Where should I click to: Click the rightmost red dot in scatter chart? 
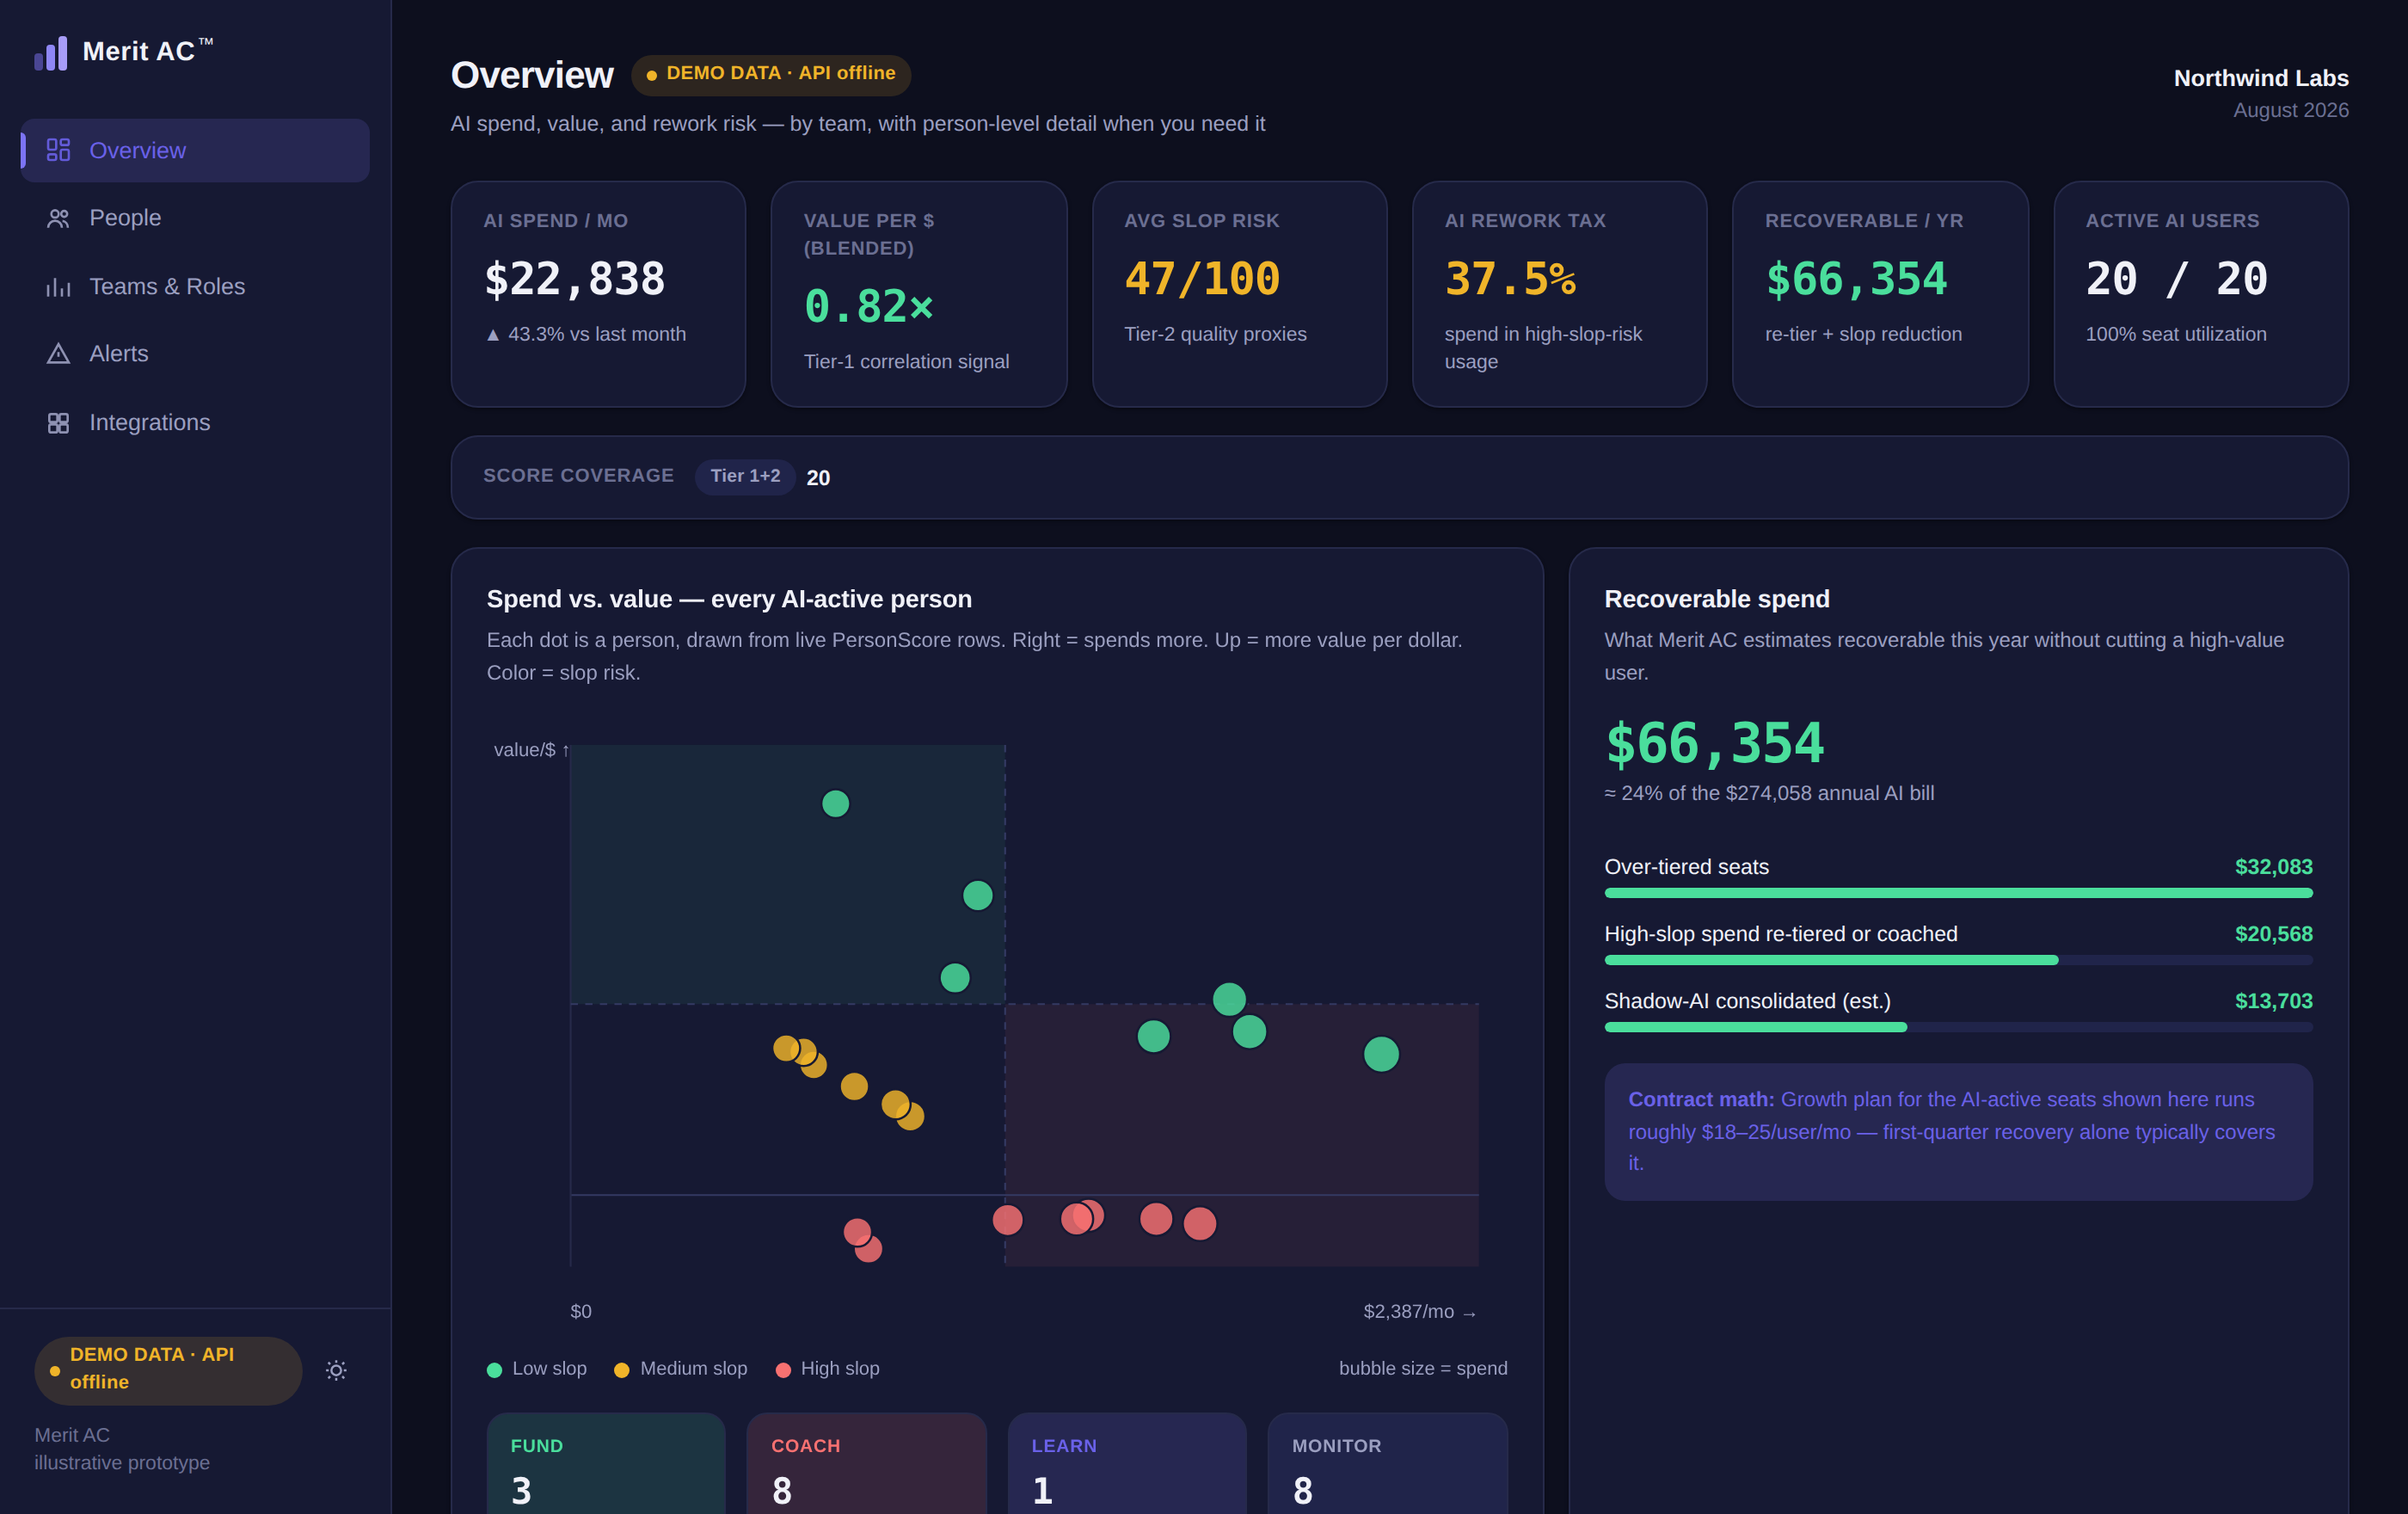[x=1200, y=1223]
